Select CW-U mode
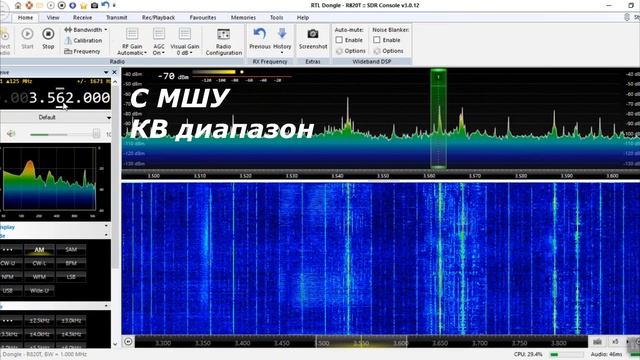The image size is (640, 360). (8, 263)
